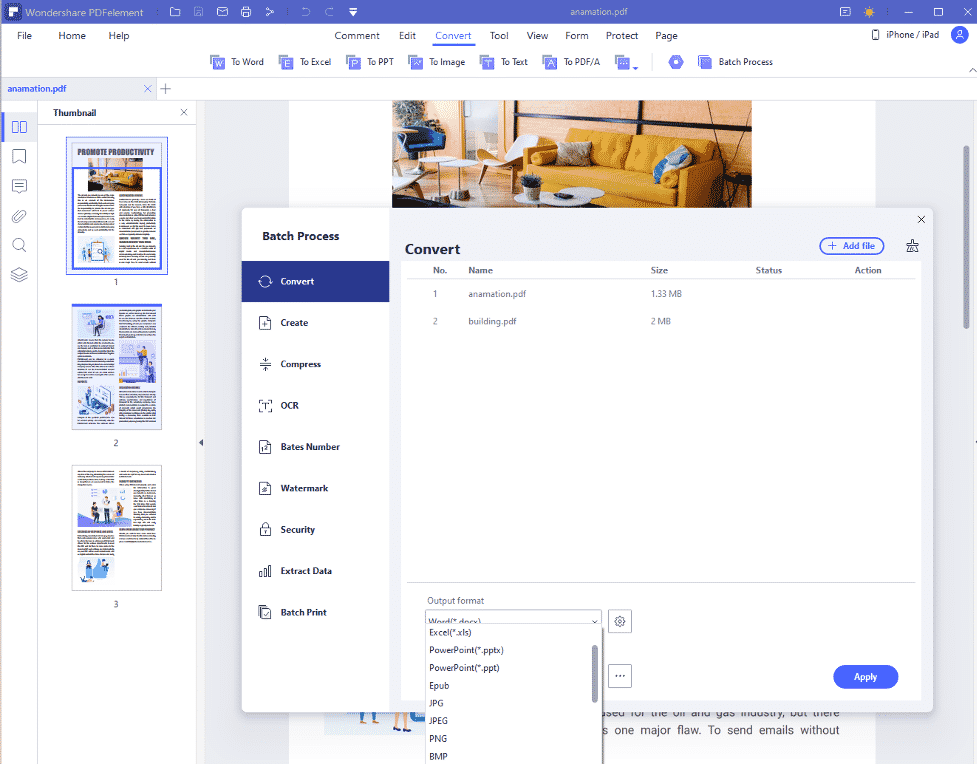Open the Help menu
This screenshot has width=977, height=764.
(x=118, y=36)
